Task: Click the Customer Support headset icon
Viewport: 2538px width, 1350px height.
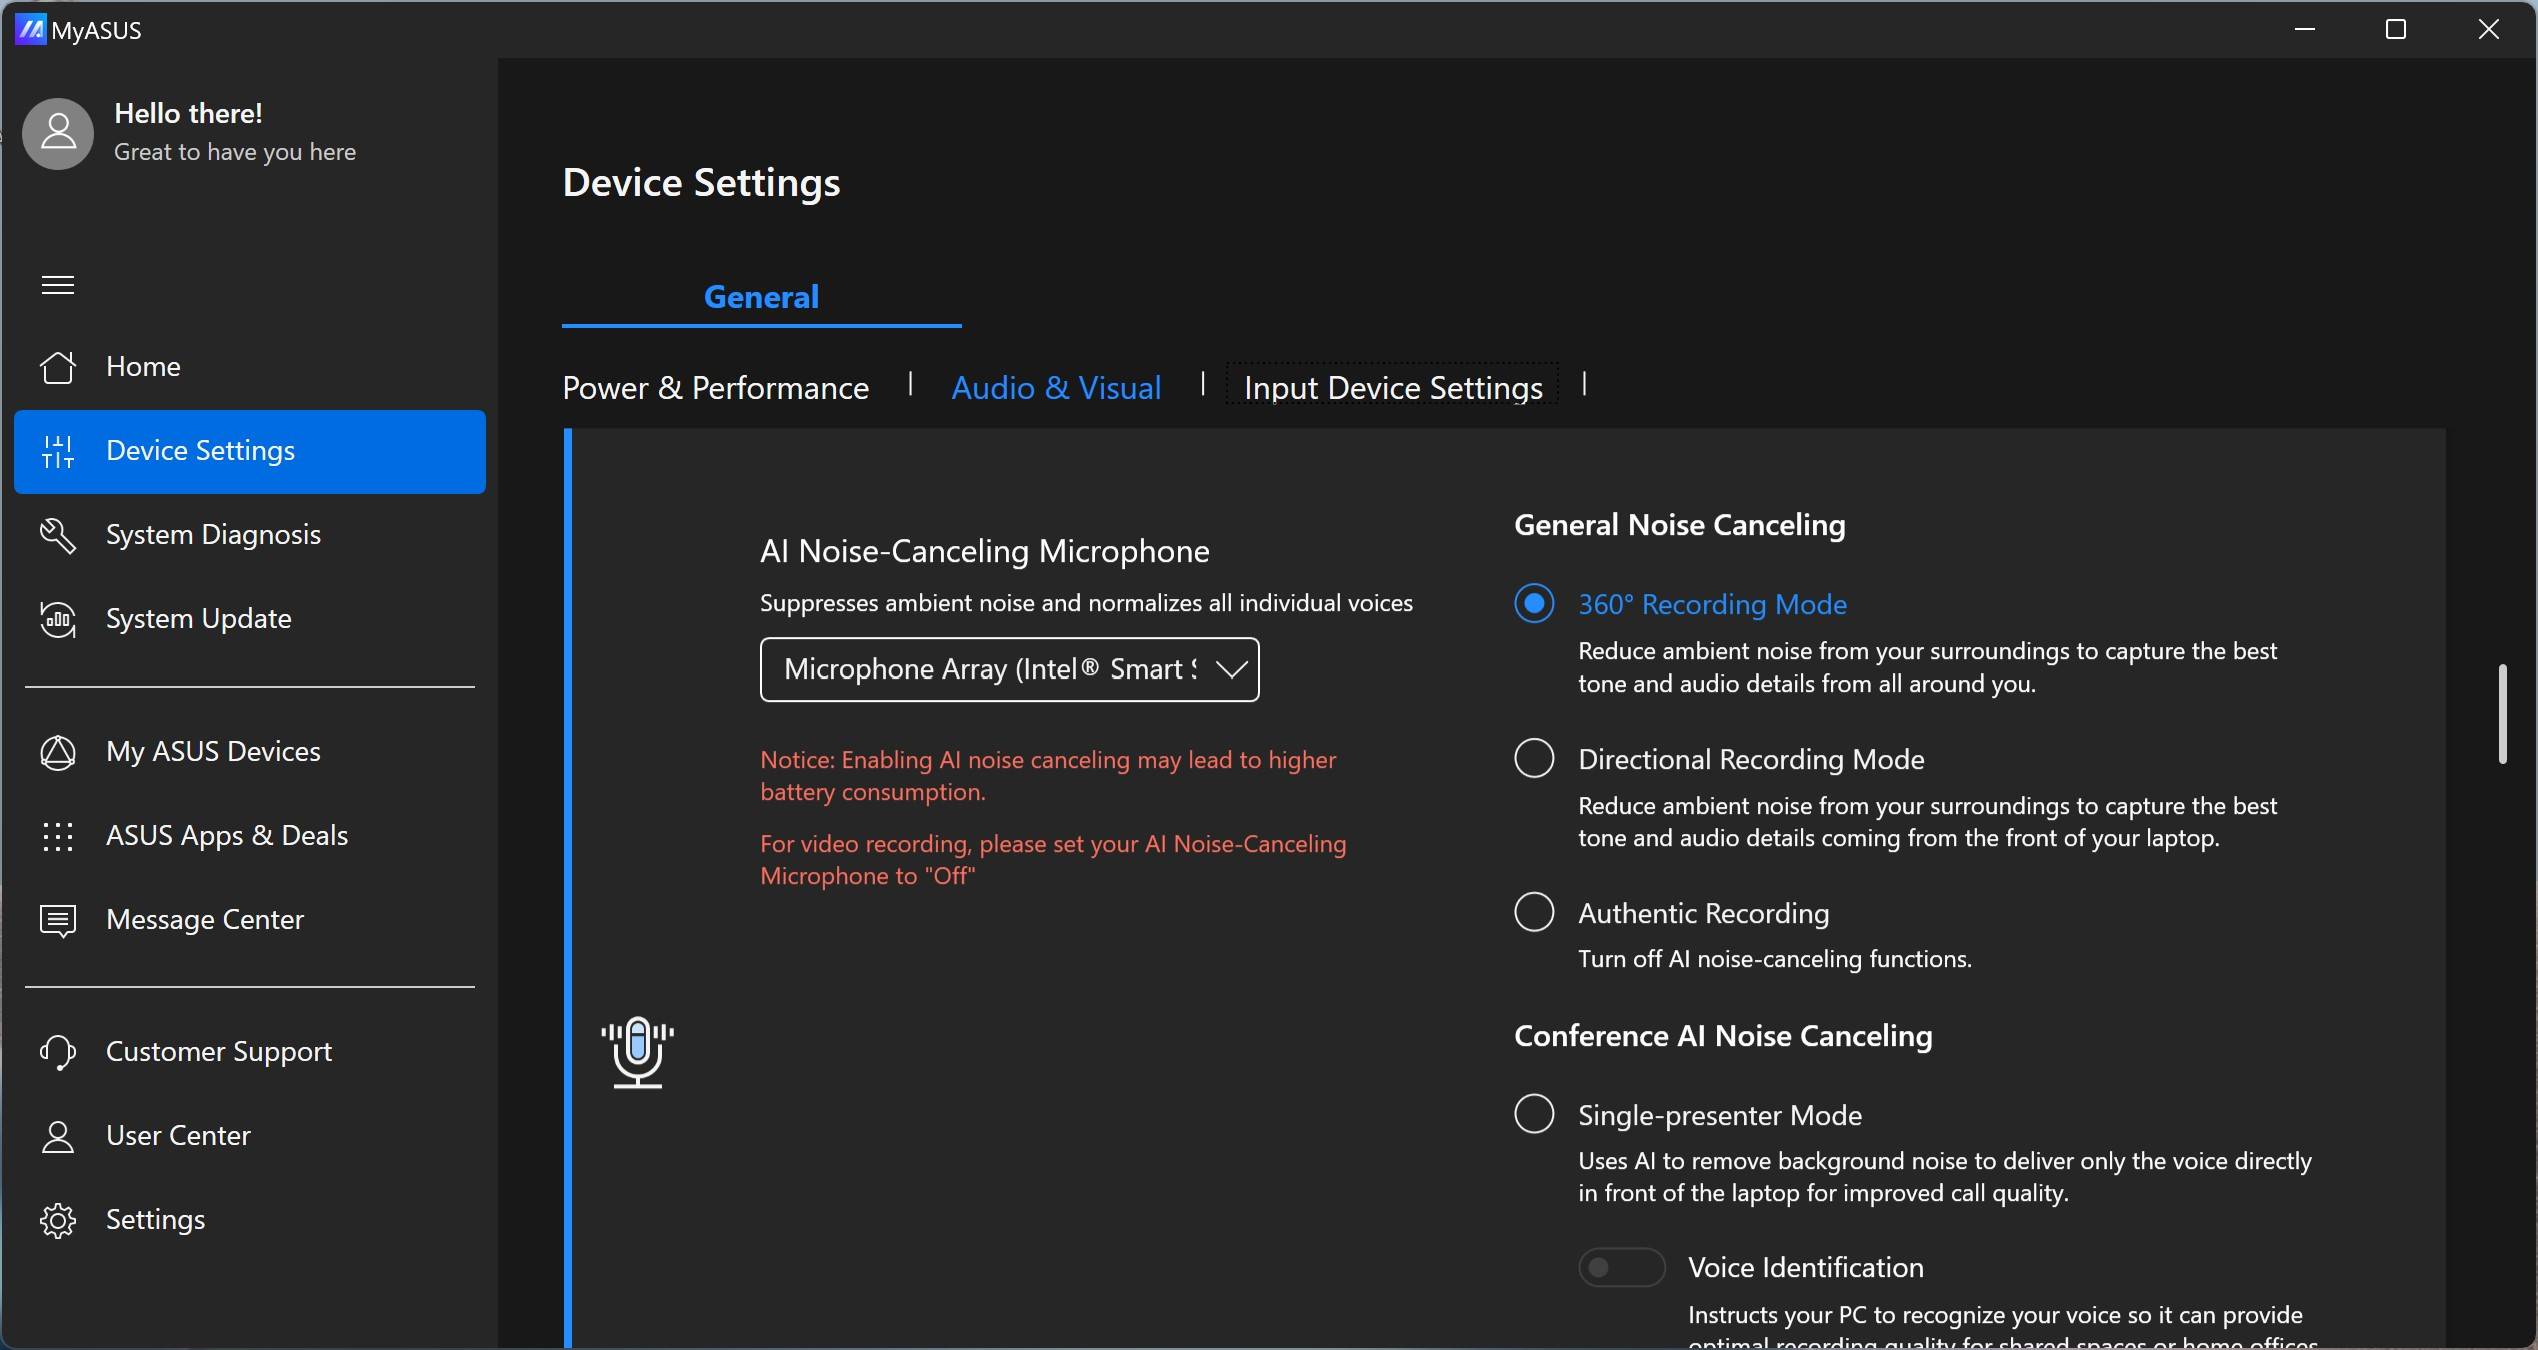Action: [x=57, y=1052]
